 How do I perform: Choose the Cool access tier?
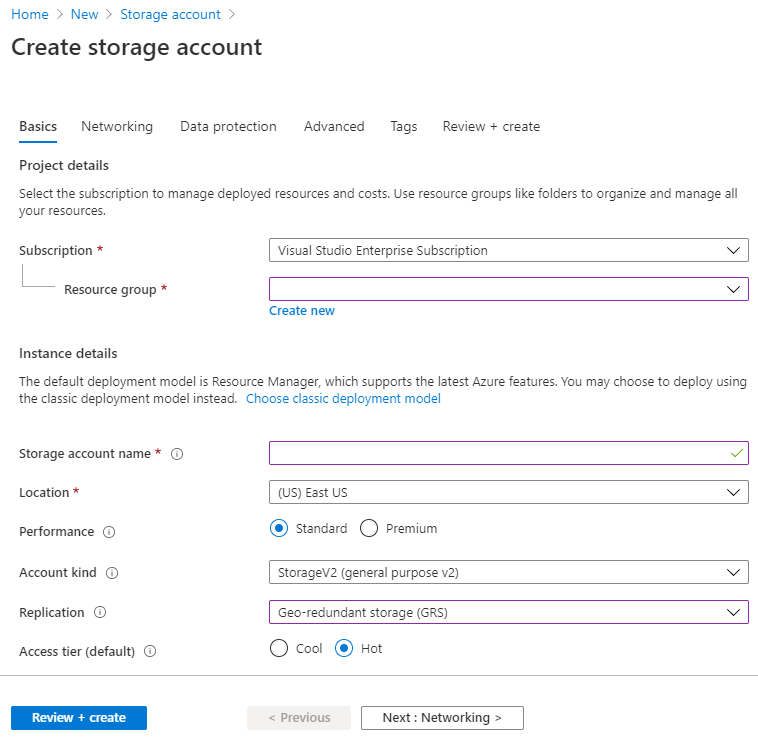click(x=279, y=648)
